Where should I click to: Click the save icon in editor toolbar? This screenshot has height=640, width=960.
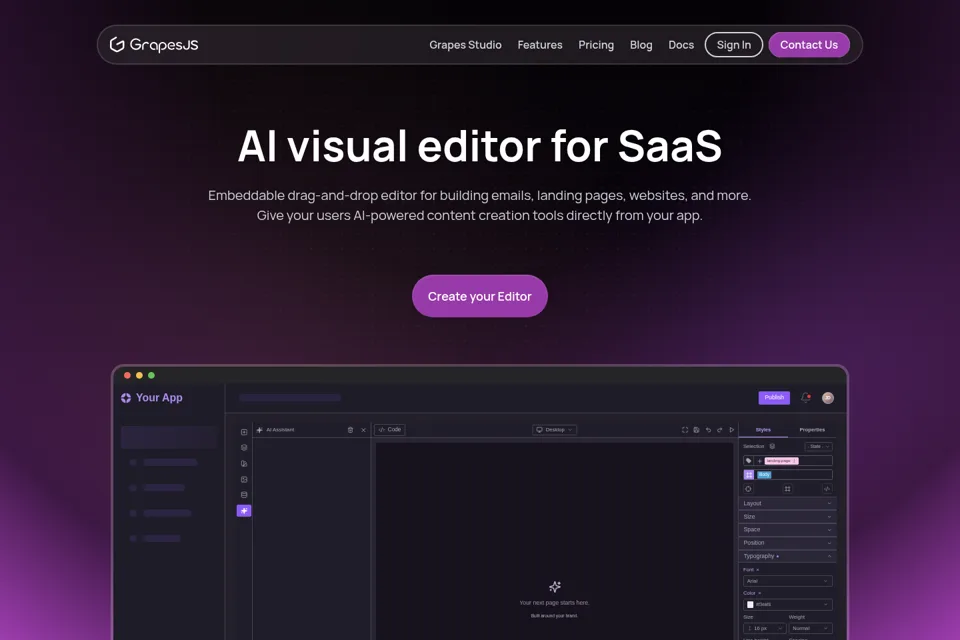click(x=696, y=430)
